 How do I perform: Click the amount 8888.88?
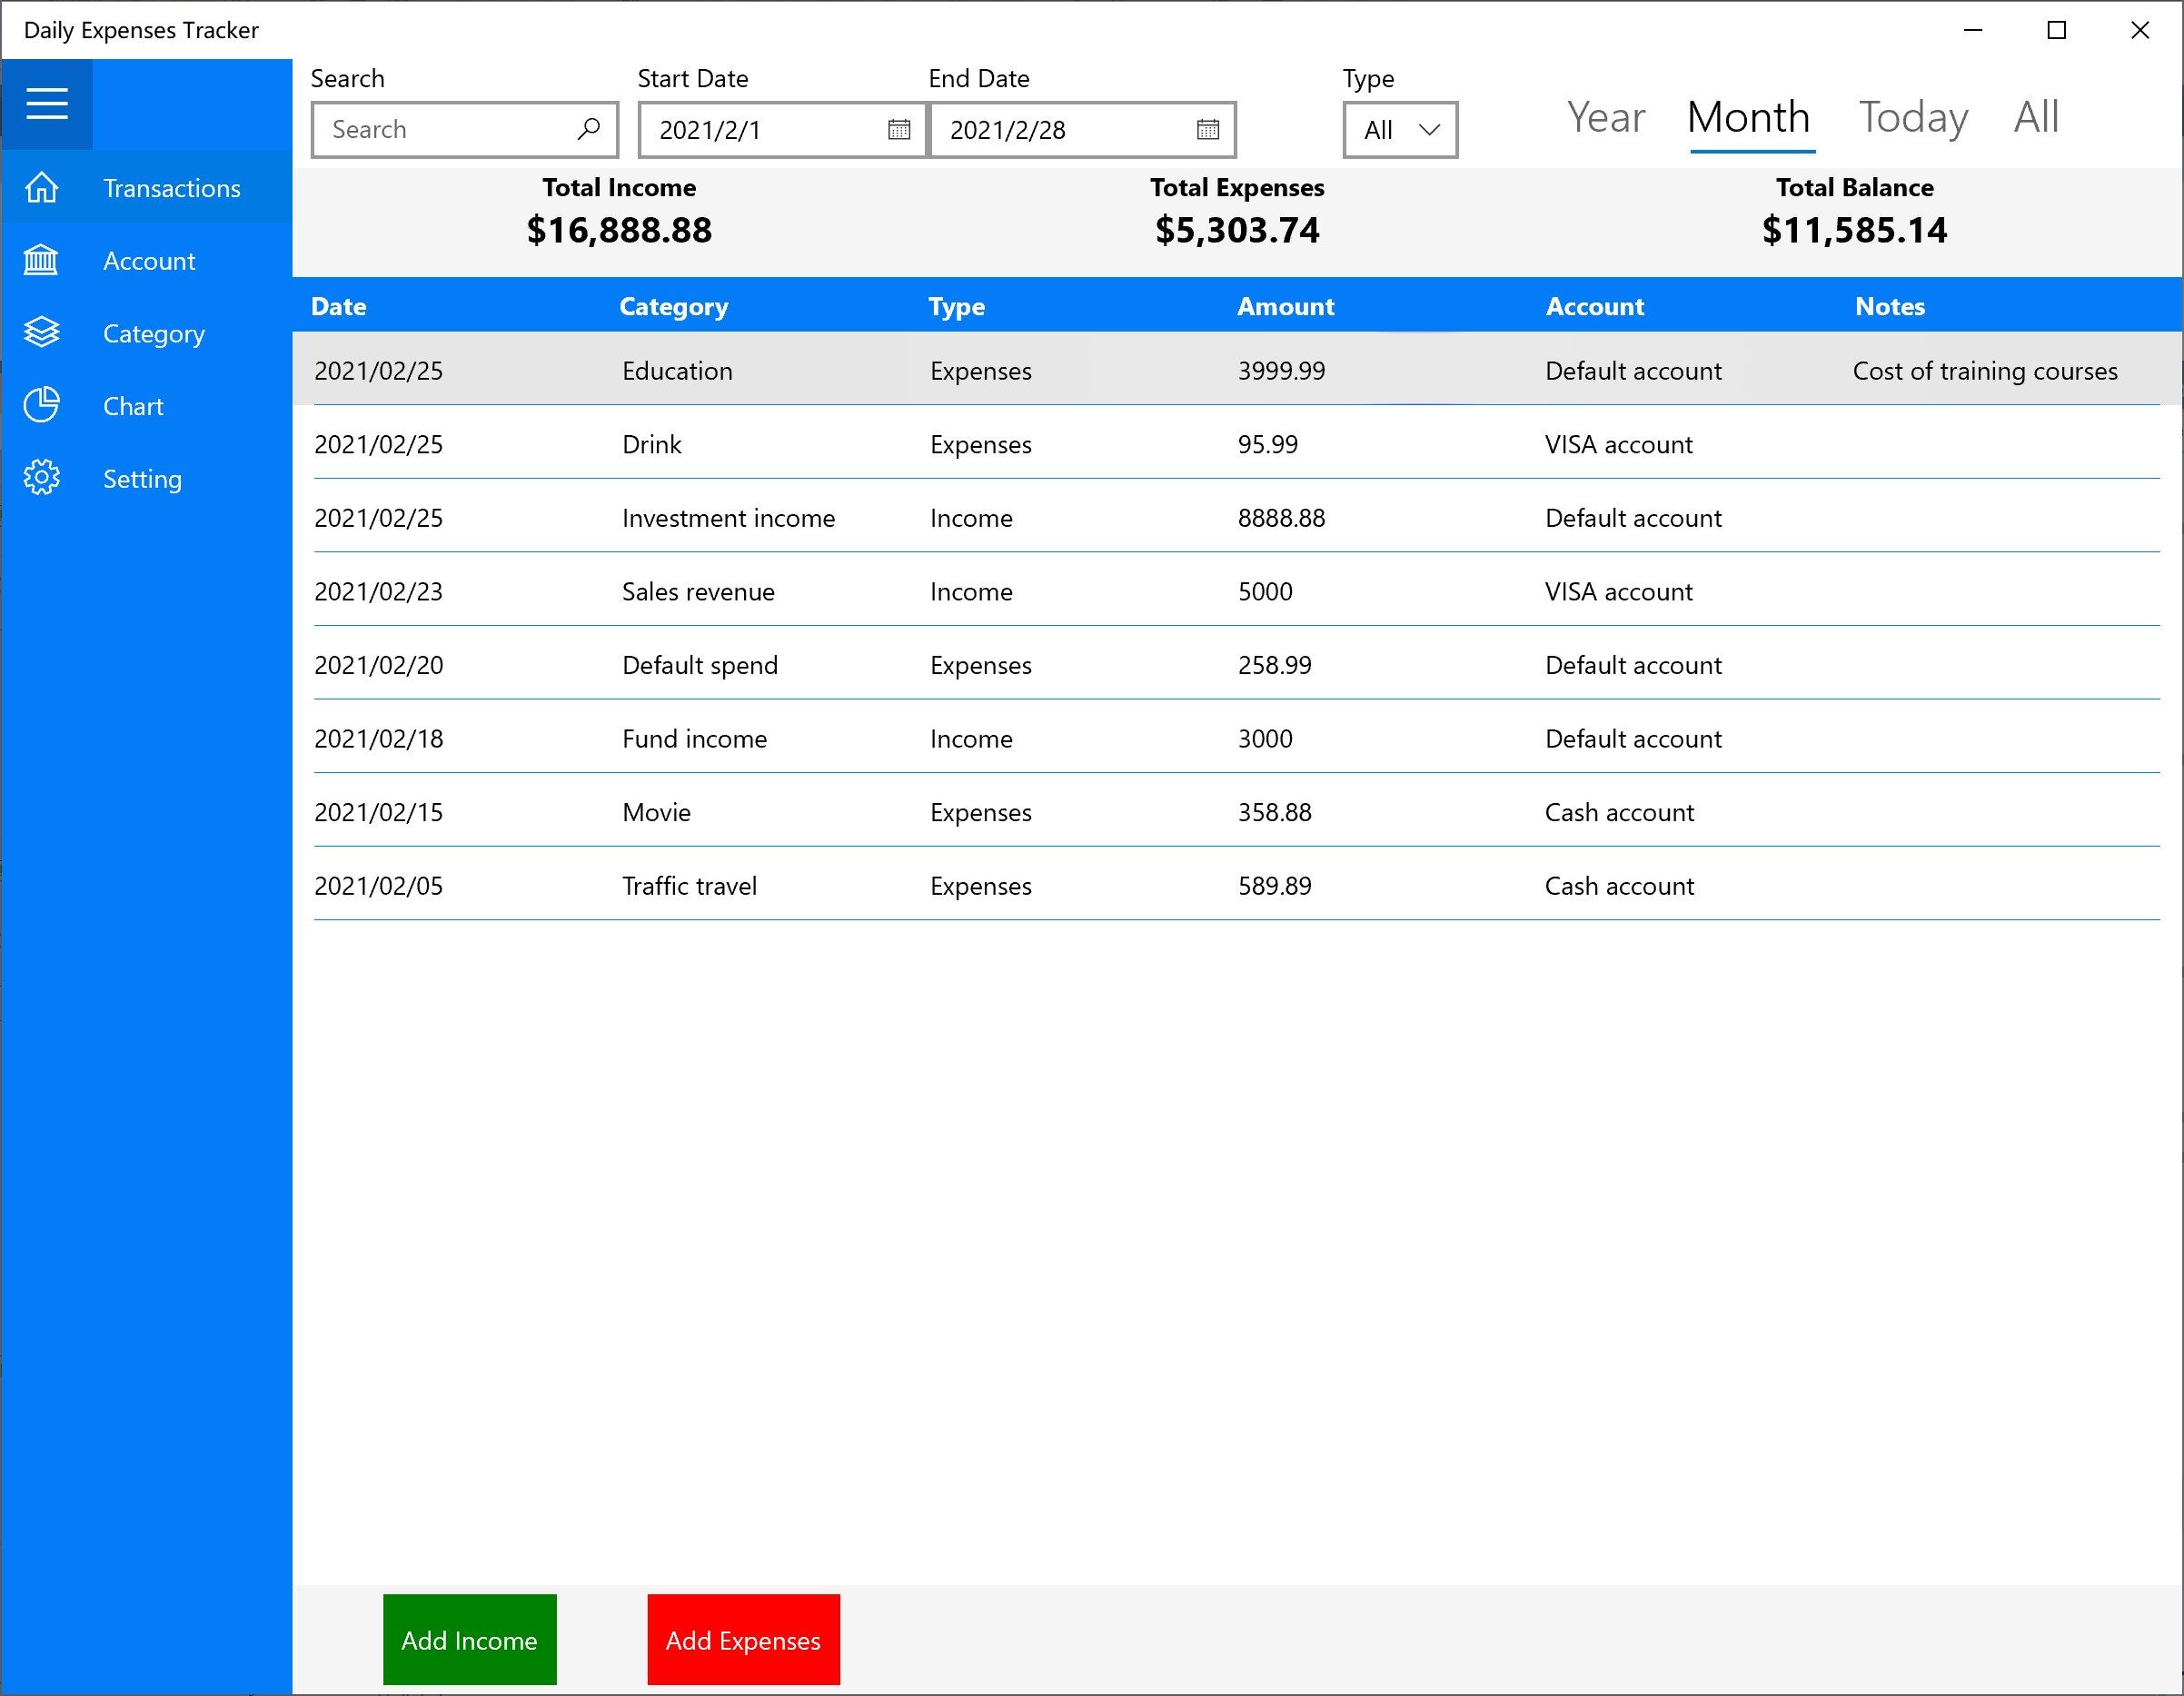coord(1281,518)
